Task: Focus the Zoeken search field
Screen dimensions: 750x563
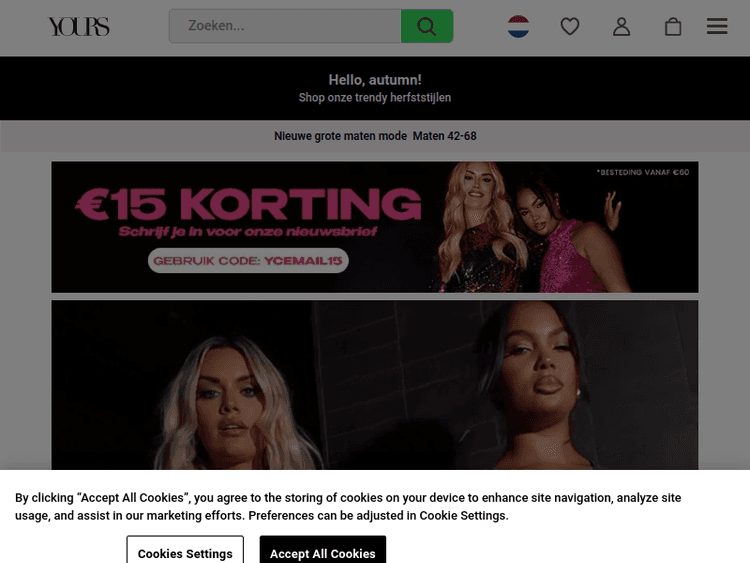Action: 286,26
